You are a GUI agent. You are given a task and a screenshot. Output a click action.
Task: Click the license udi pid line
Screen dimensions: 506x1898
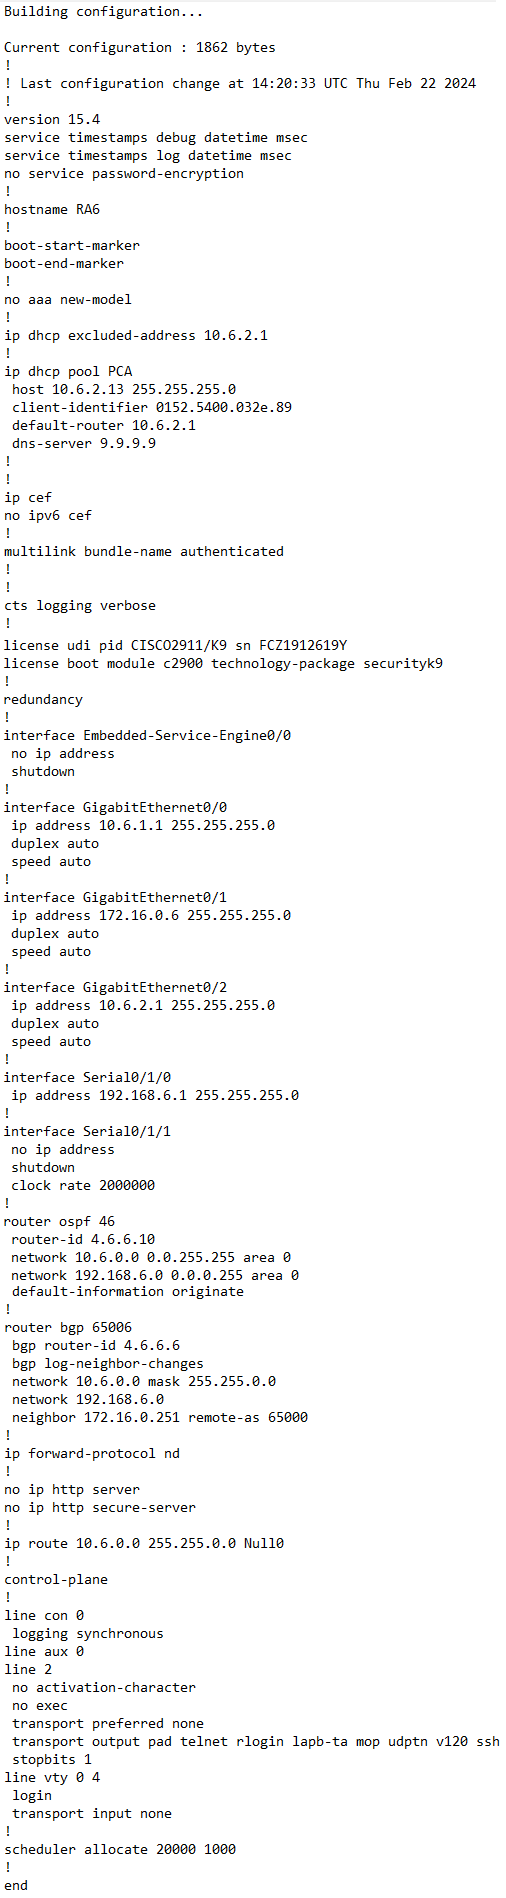[176, 645]
